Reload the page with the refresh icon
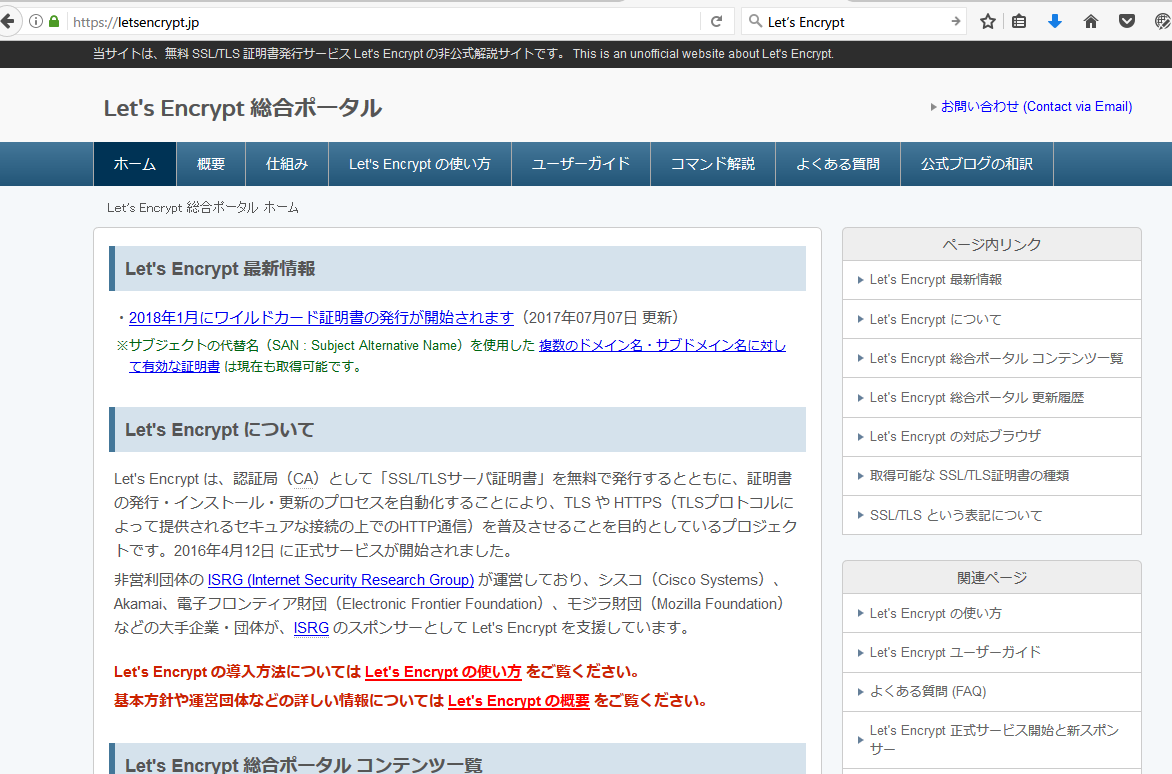The height and width of the screenshot is (774, 1172). pos(716,21)
